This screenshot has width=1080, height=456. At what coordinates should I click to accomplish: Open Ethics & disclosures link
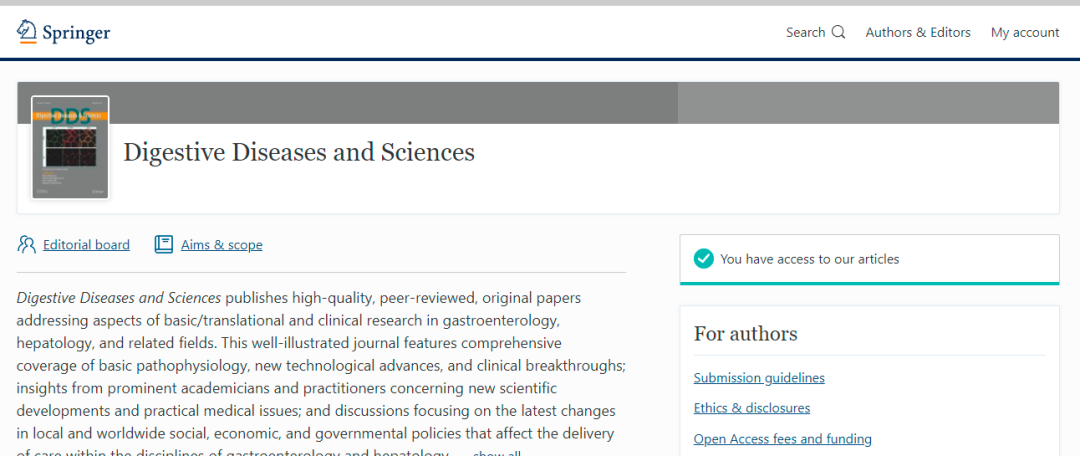coord(752,408)
